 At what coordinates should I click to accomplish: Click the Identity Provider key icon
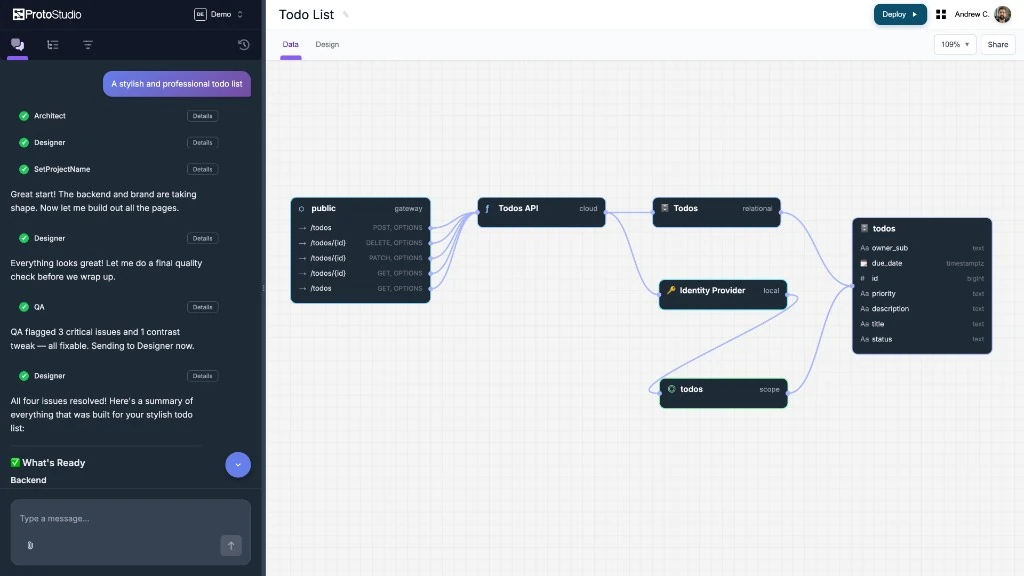[x=671, y=290]
